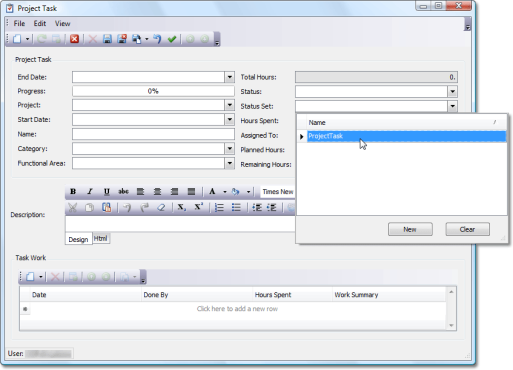
Task: Click the highlight color paint bucket icon
Action: (x=236, y=192)
